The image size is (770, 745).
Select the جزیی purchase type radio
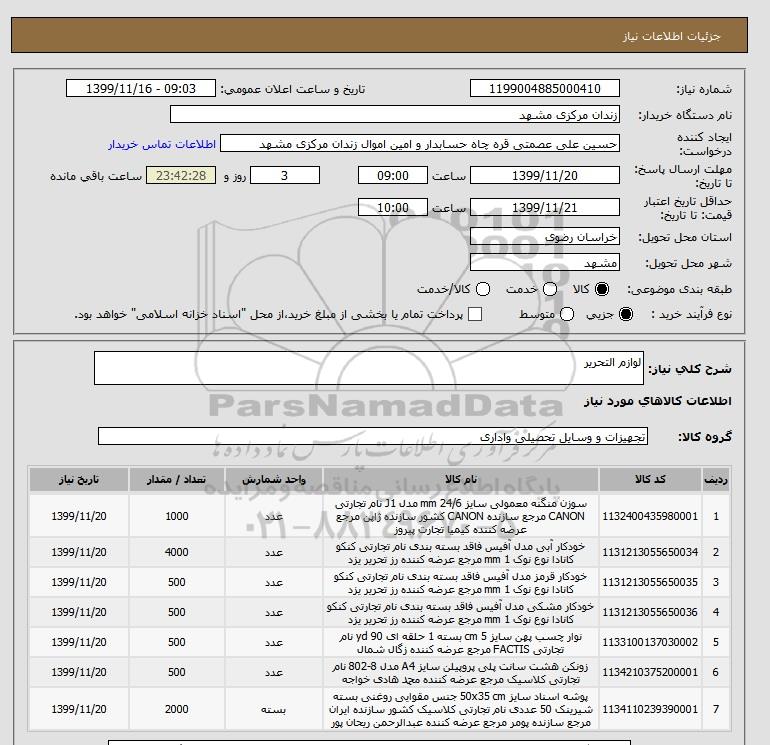(626, 314)
